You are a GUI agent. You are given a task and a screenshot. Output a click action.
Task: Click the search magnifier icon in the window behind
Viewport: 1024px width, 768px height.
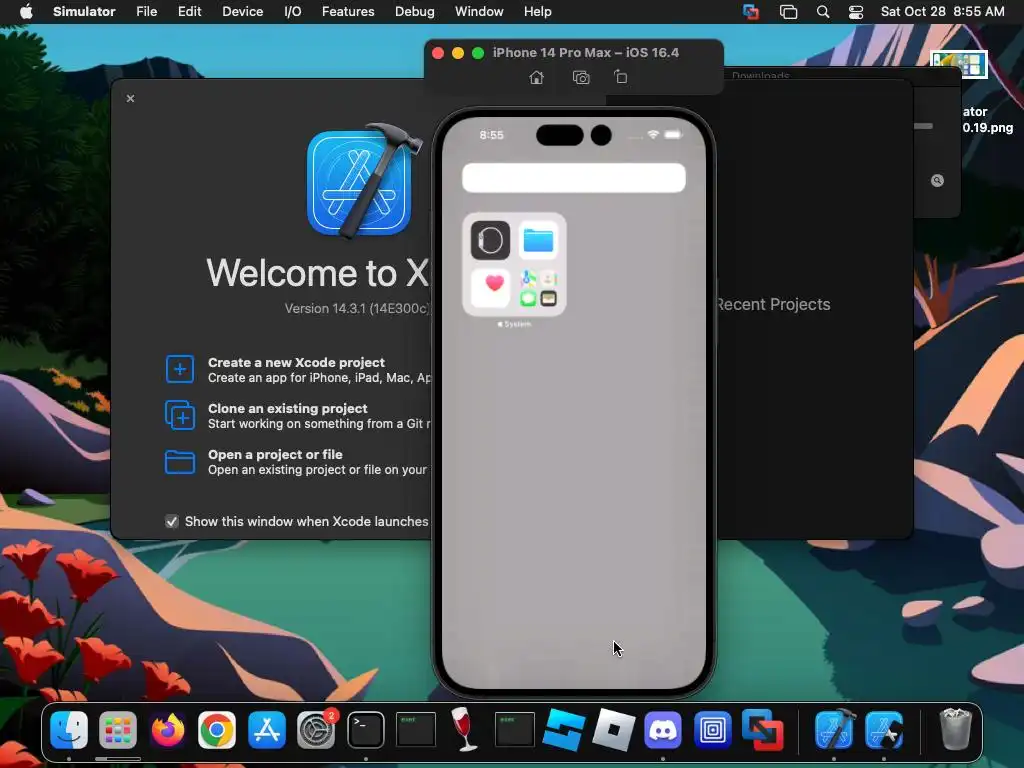(937, 181)
